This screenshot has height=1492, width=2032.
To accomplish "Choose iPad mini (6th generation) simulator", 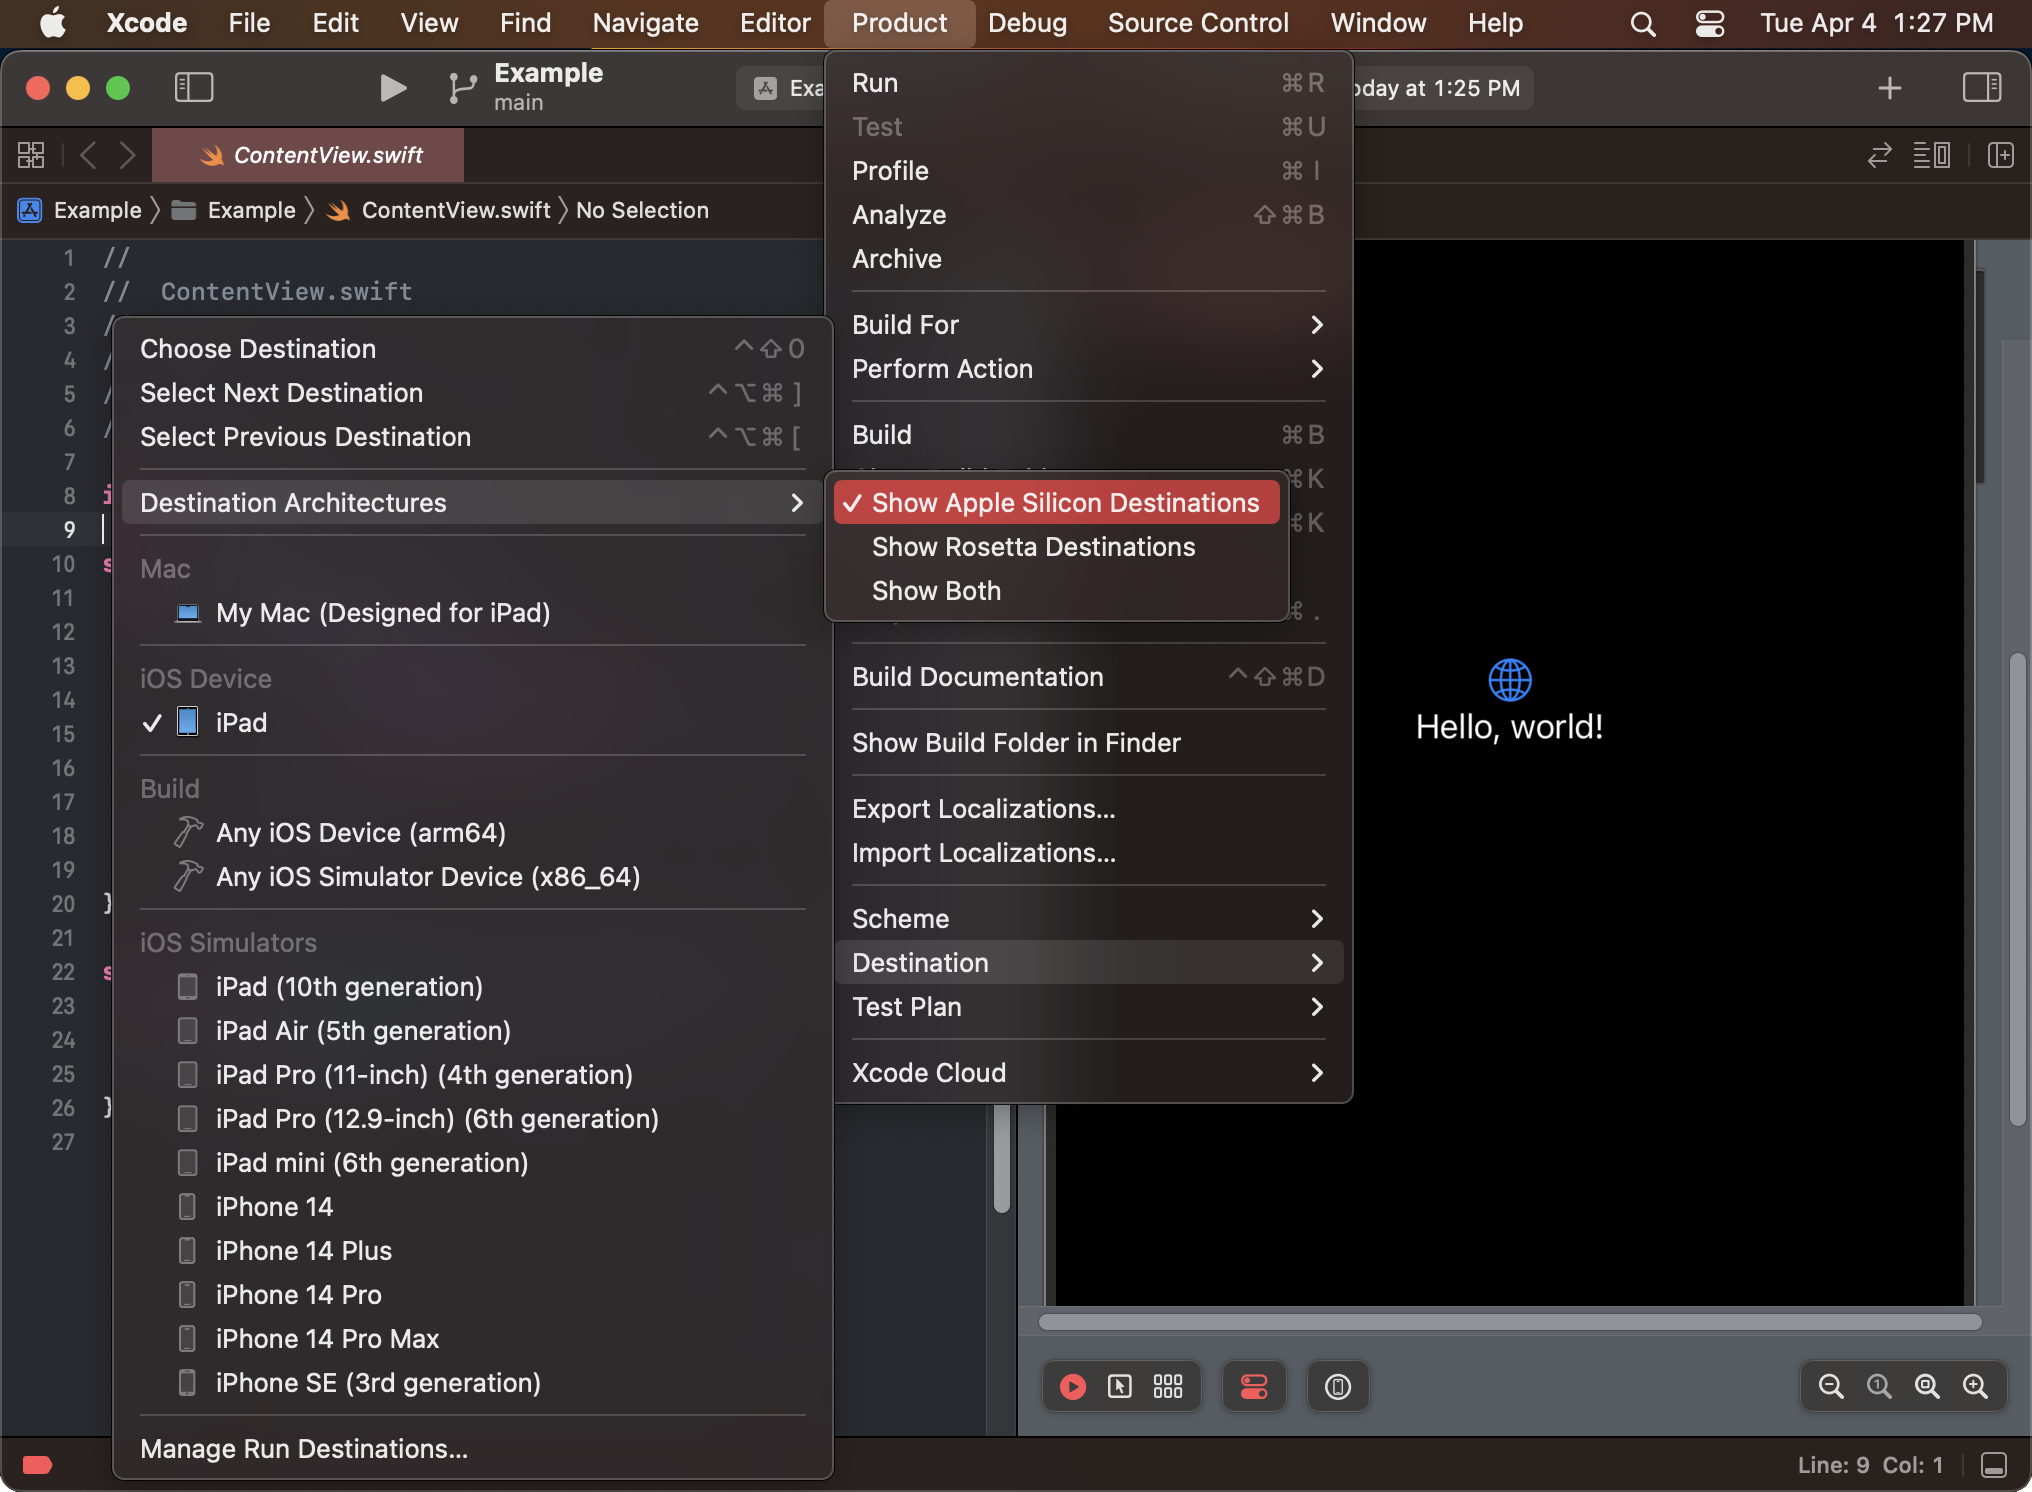I will (x=473, y=1163).
